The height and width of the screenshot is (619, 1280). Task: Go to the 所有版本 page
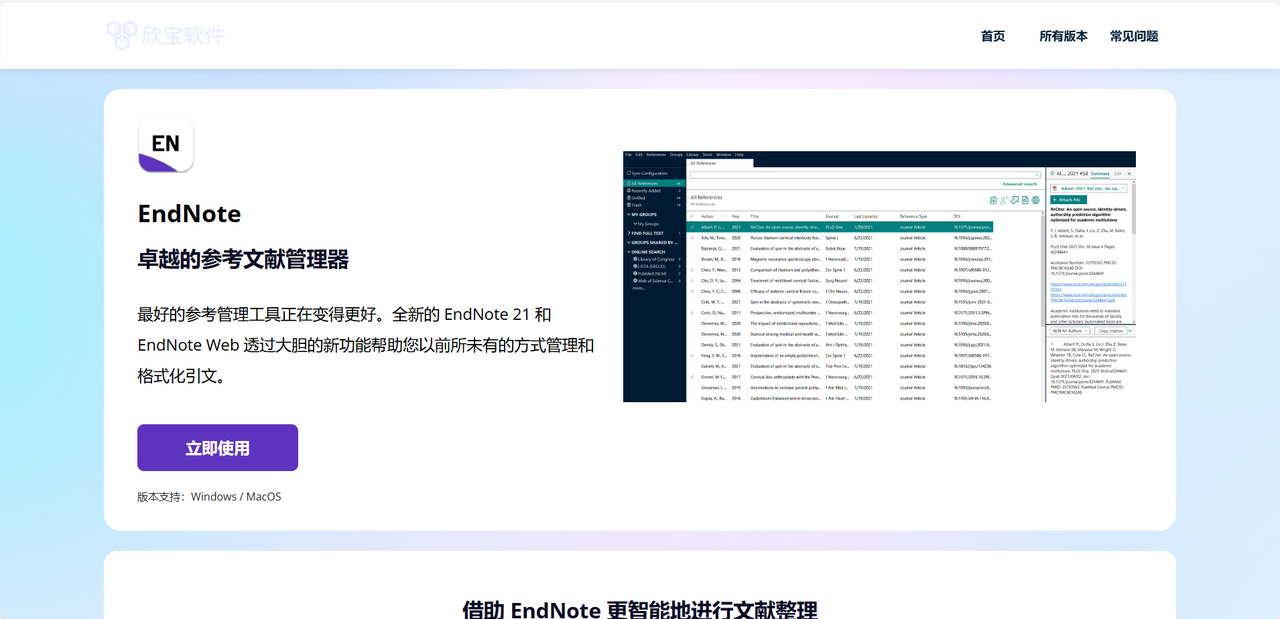tap(1063, 36)
